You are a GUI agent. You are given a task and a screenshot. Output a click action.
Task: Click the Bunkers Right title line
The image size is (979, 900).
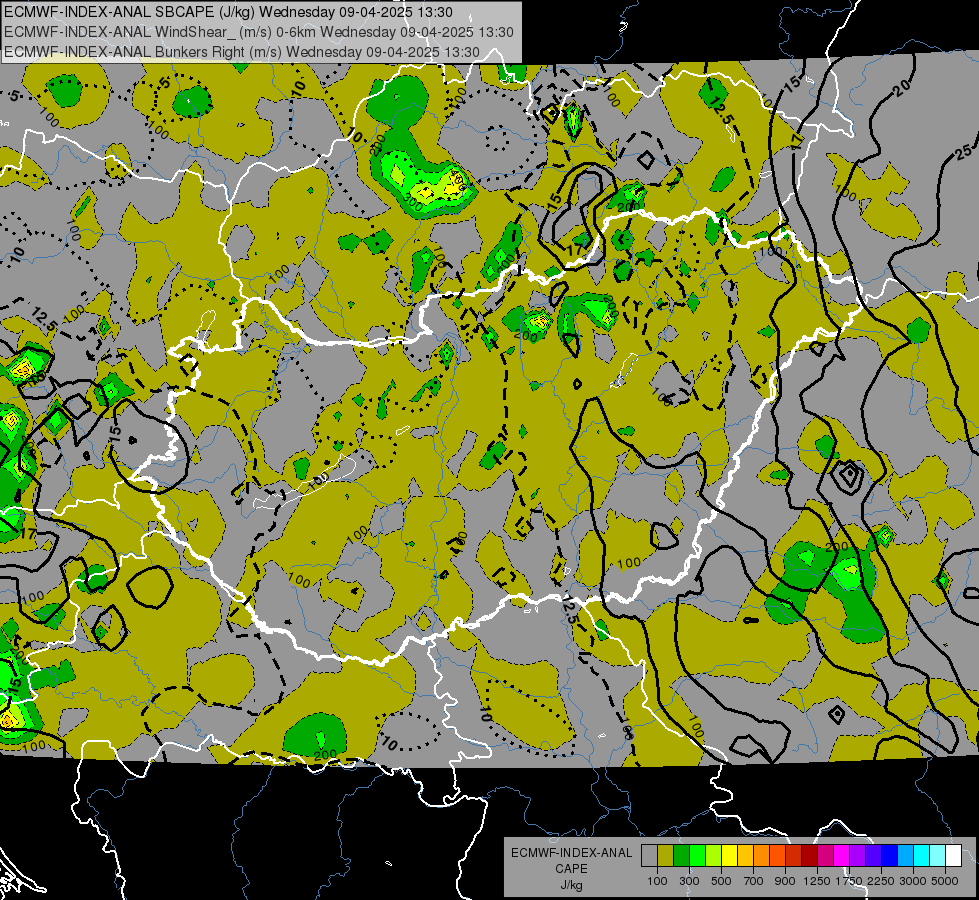242,52
